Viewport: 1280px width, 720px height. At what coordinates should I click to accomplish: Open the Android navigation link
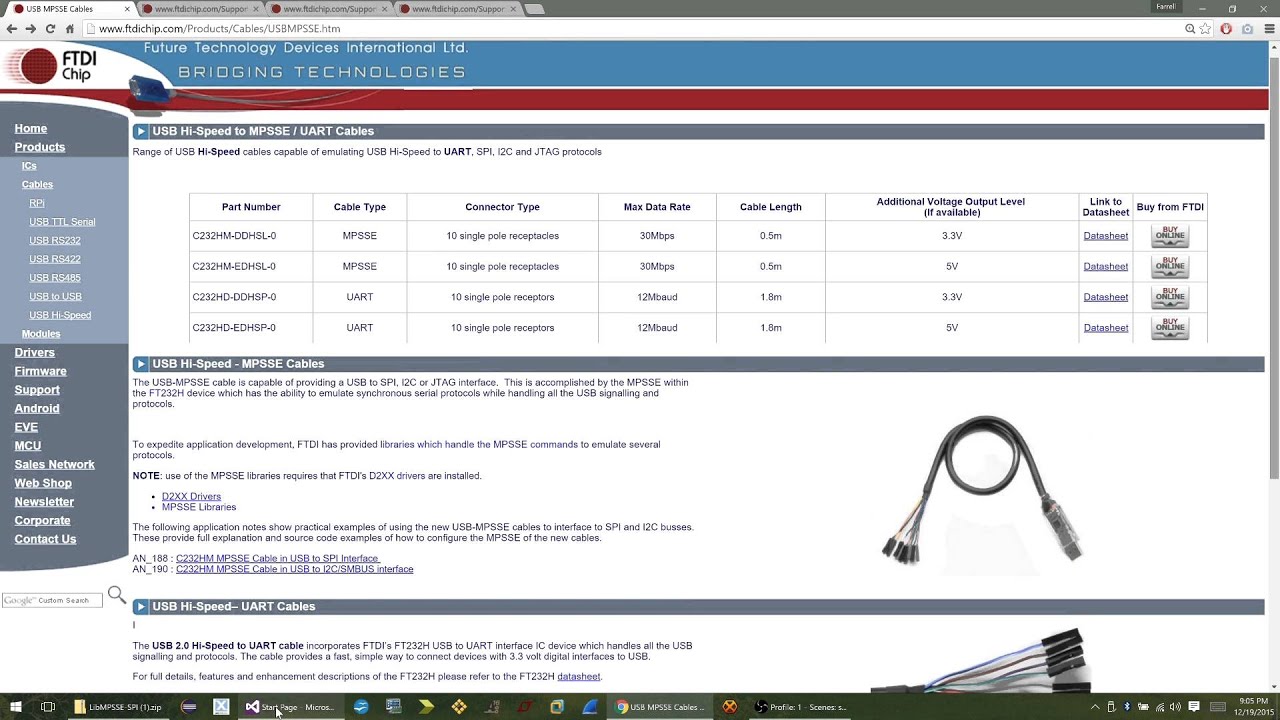pyautogui.click(x=37, y=409)
